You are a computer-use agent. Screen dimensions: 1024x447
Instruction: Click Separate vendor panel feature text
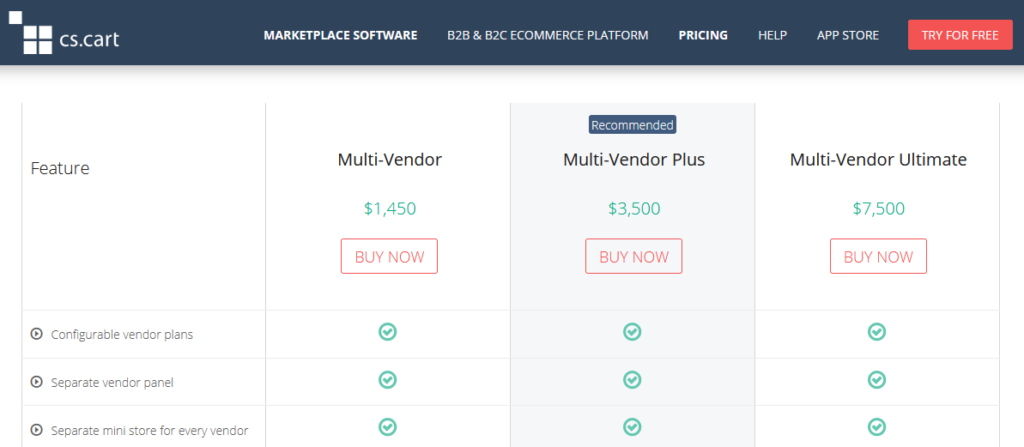[112, 383]
